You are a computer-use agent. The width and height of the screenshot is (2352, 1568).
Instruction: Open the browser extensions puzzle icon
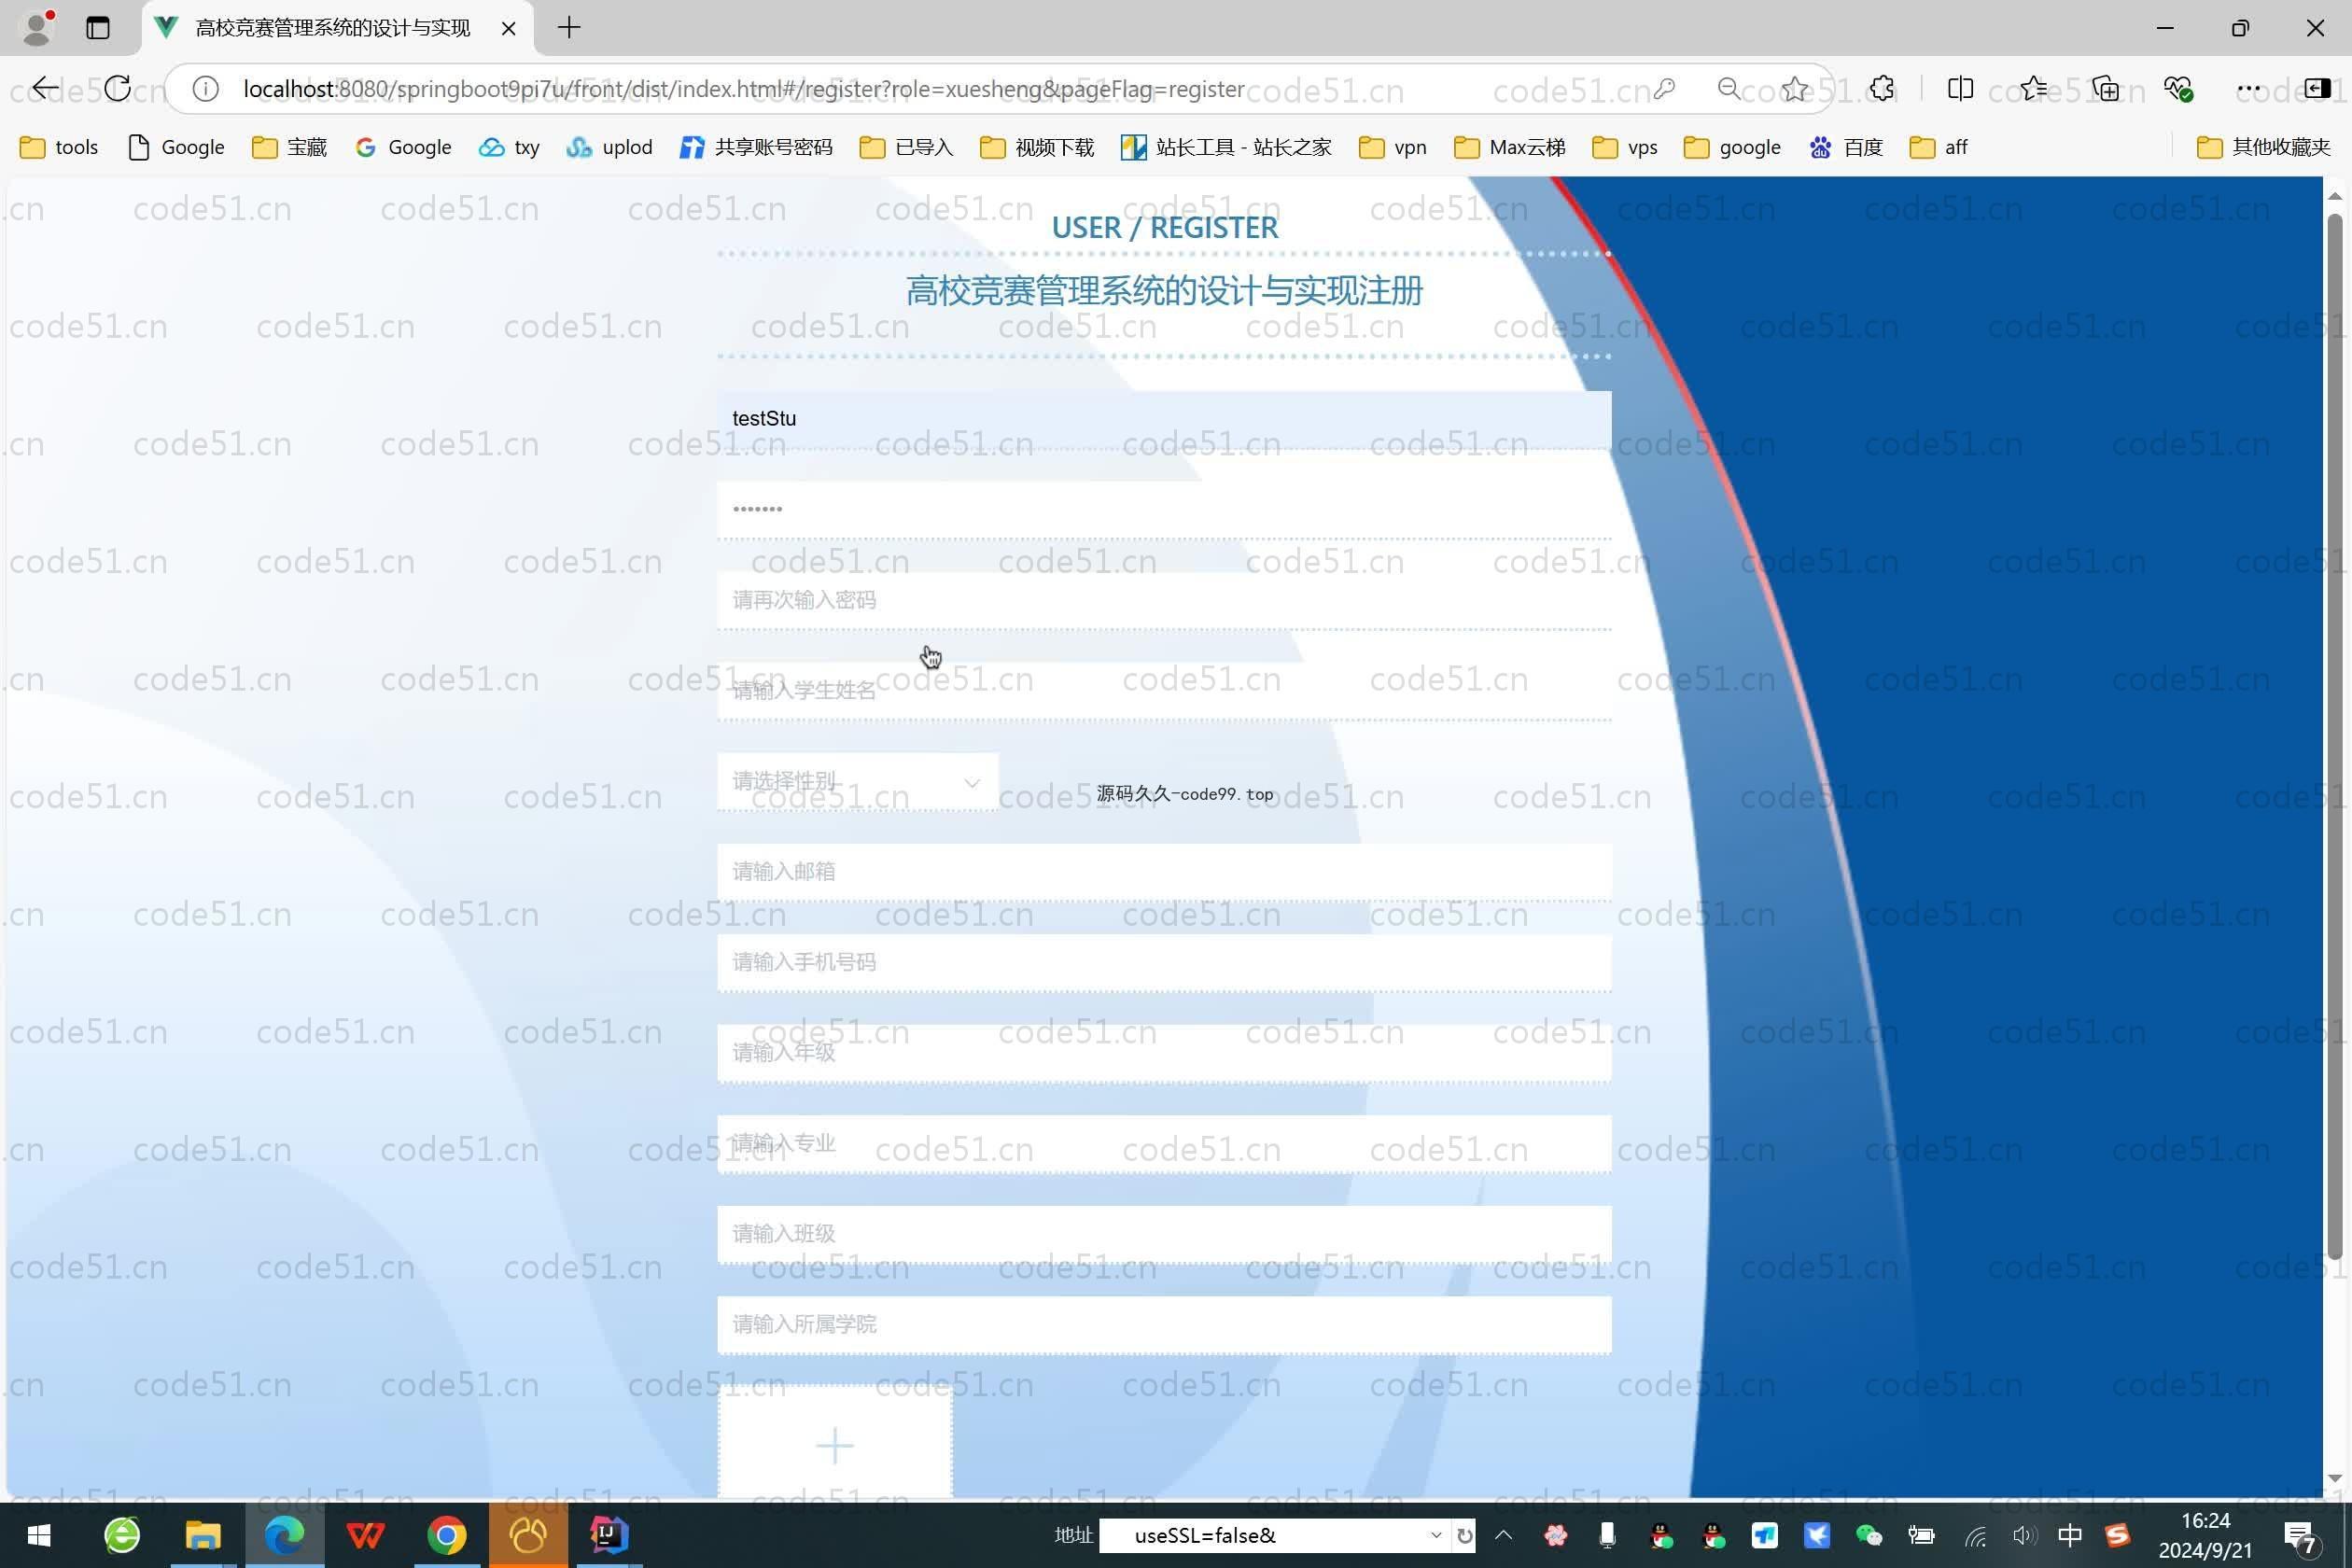coord(1882,89)
